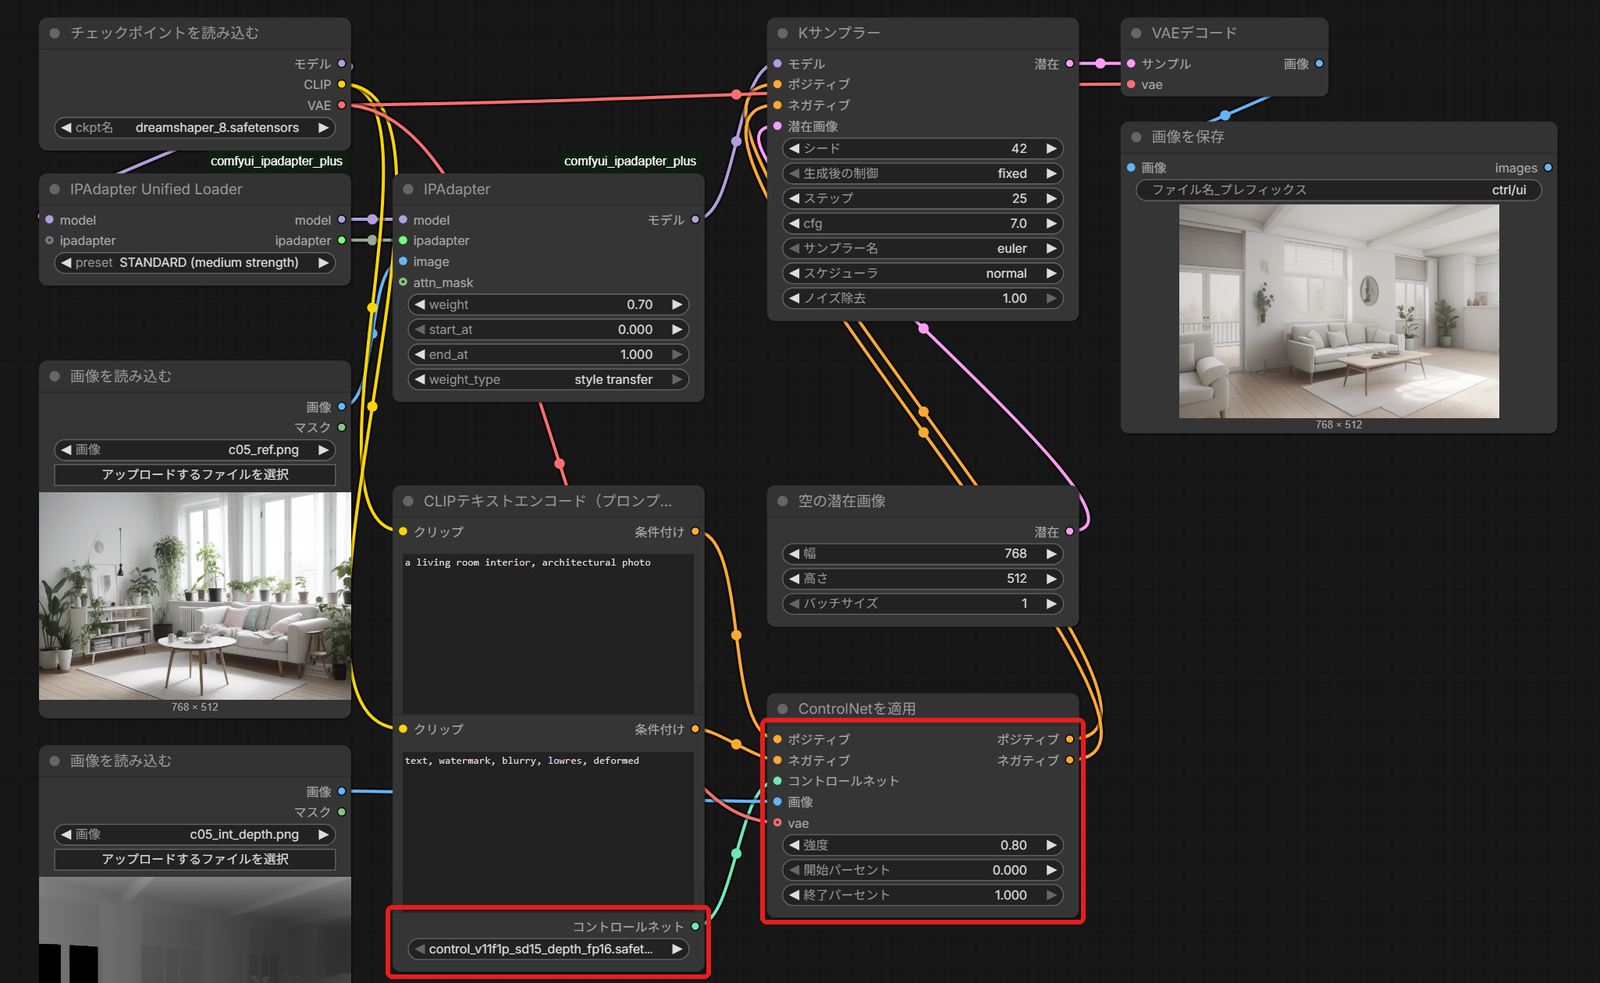The image size is (1600, 983).
Task: Click the images output socket on 画像を保存
Action: coord(1548,168)
